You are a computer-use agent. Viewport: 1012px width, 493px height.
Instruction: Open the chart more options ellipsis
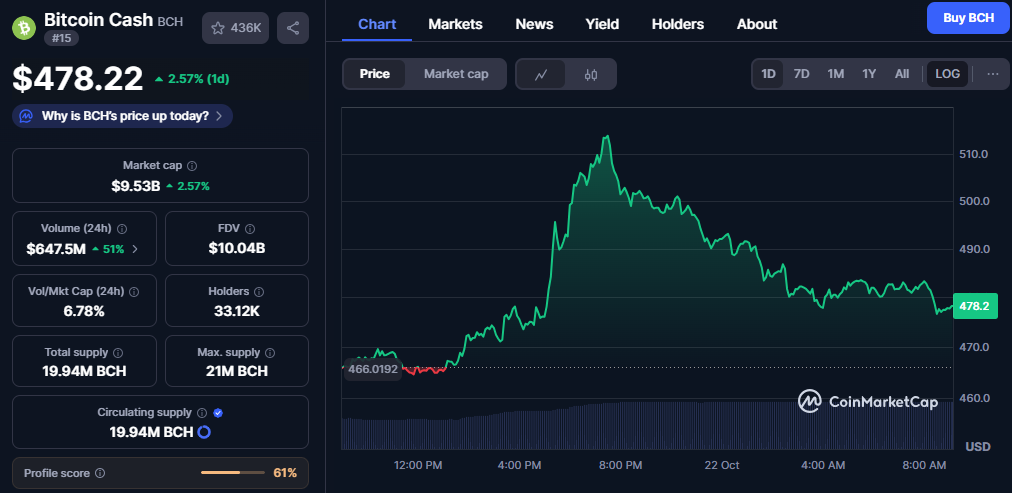coord(992,74)
